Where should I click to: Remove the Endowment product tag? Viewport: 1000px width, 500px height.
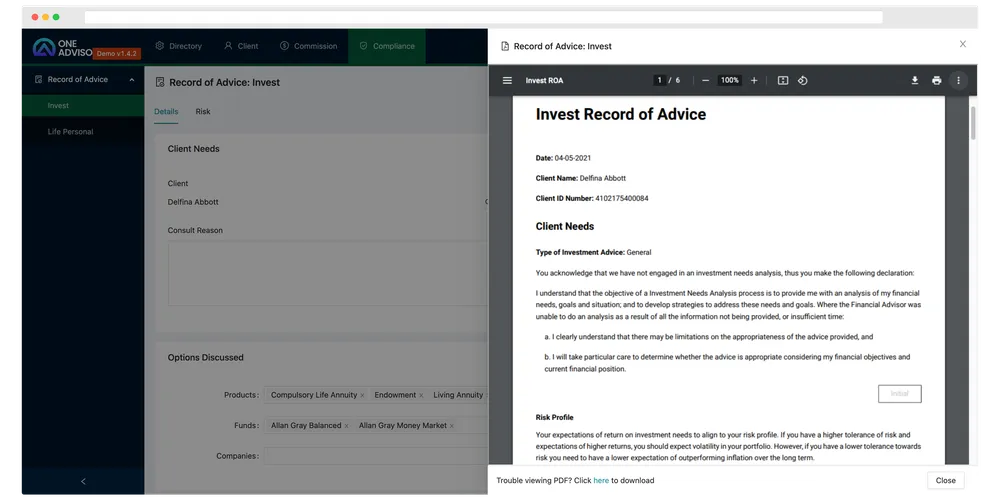pos(421,395)
